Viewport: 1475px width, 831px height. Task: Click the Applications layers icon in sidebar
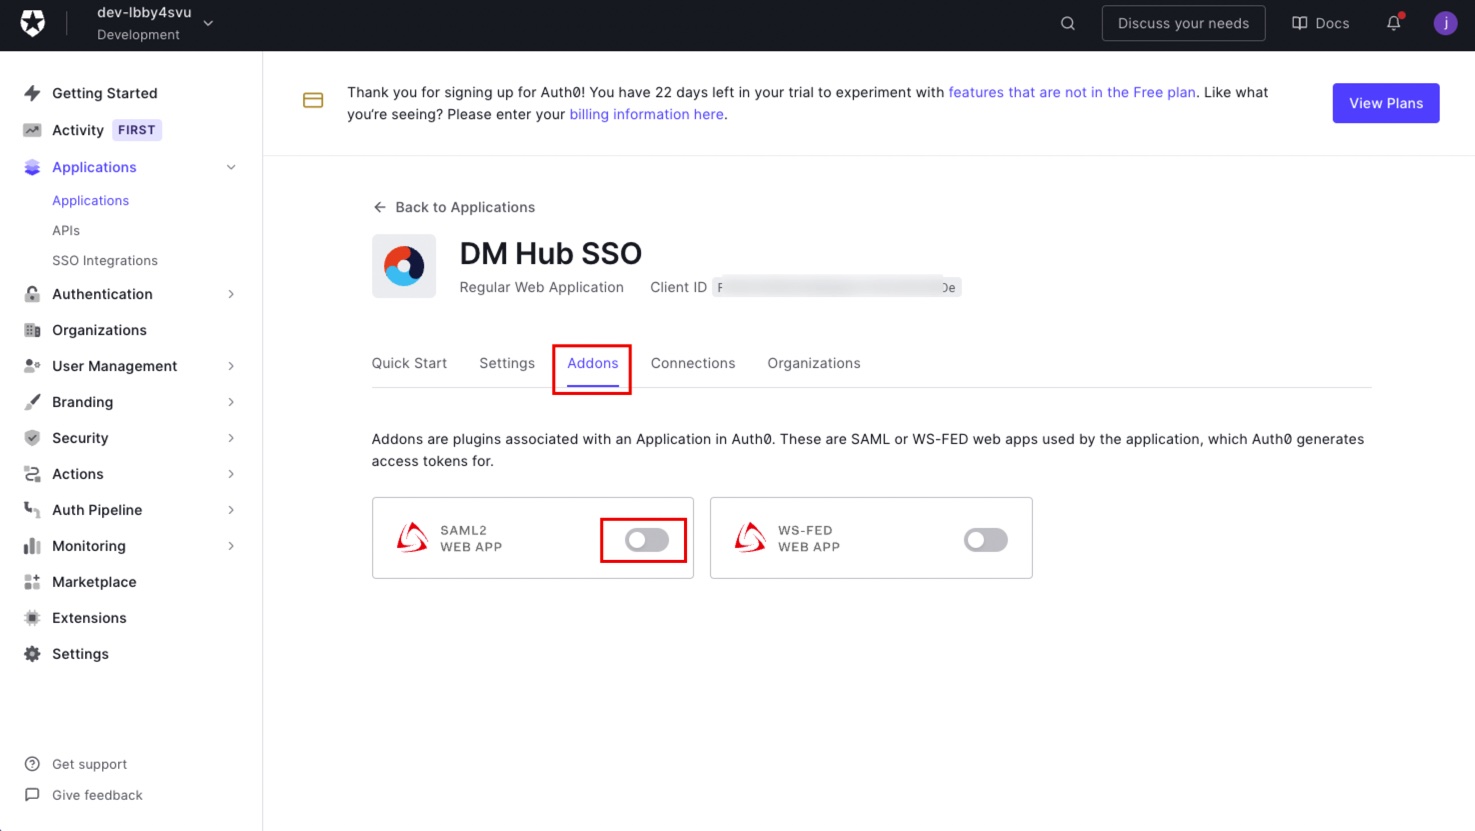(32, 167)
